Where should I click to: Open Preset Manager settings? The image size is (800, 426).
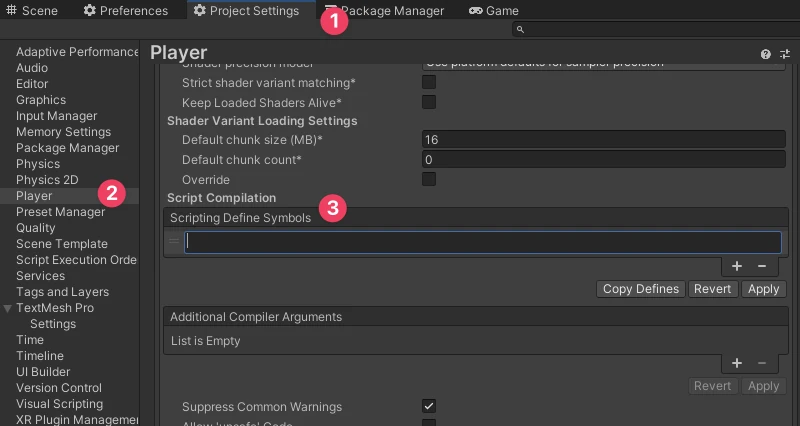pos(60,212)
